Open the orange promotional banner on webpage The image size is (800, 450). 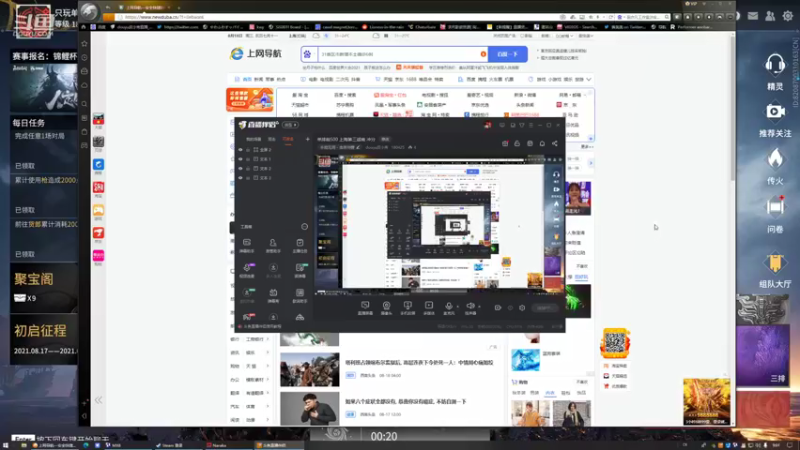tap(249, 99)
